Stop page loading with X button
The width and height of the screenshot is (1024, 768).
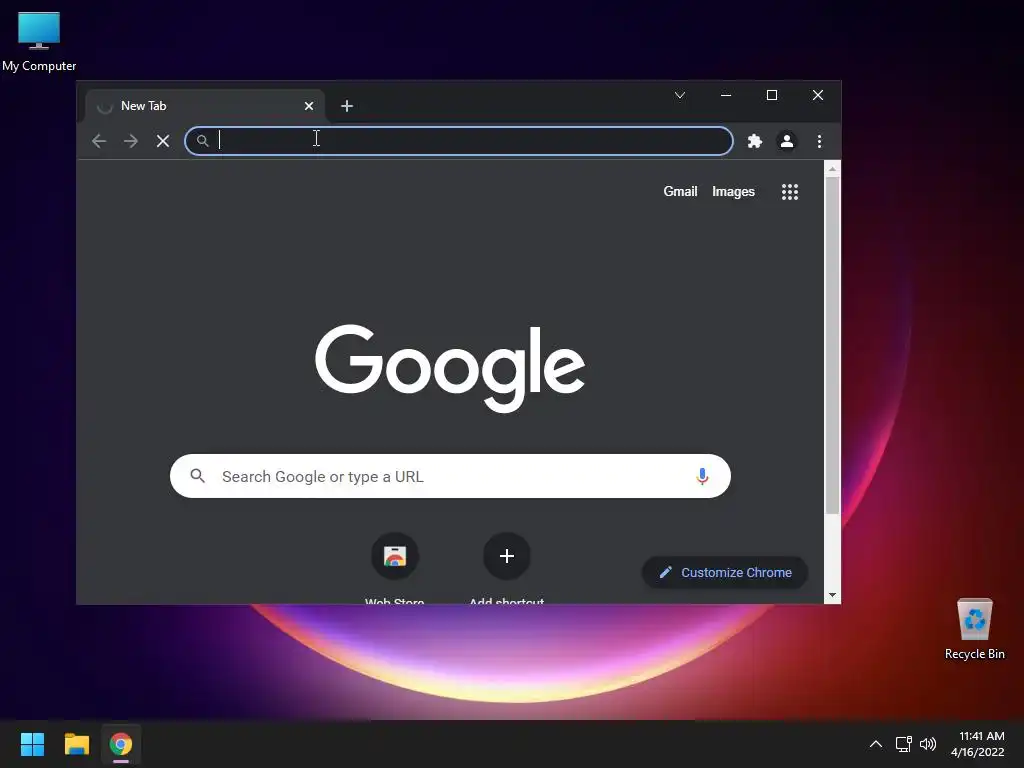click(x=163, y=141)
